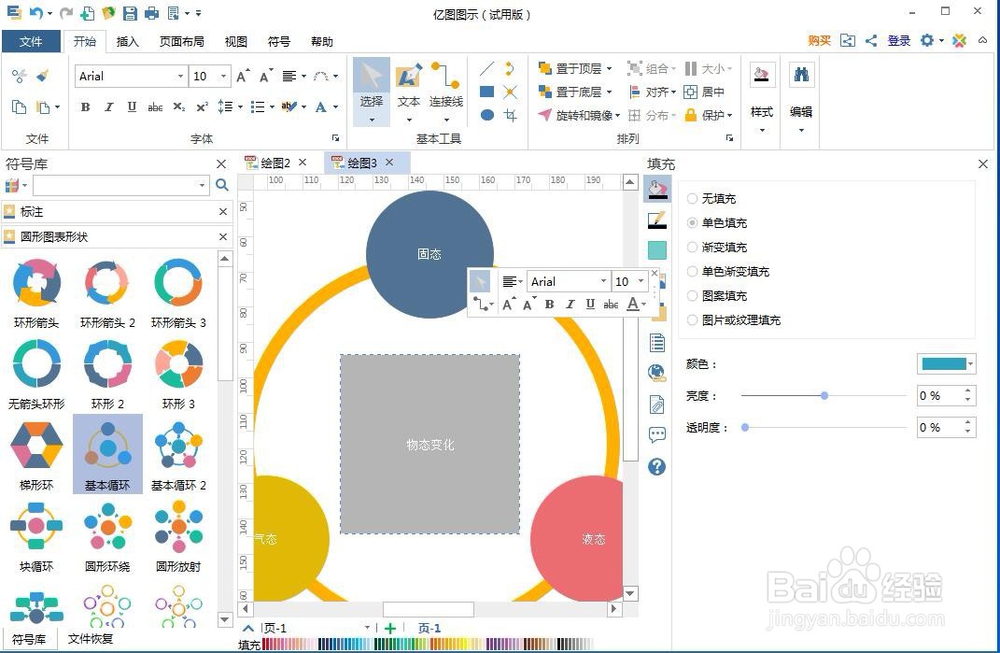Click the Bold button in ribbon
Viewport: 1000px width, 653px height.
tap(85, 107)
